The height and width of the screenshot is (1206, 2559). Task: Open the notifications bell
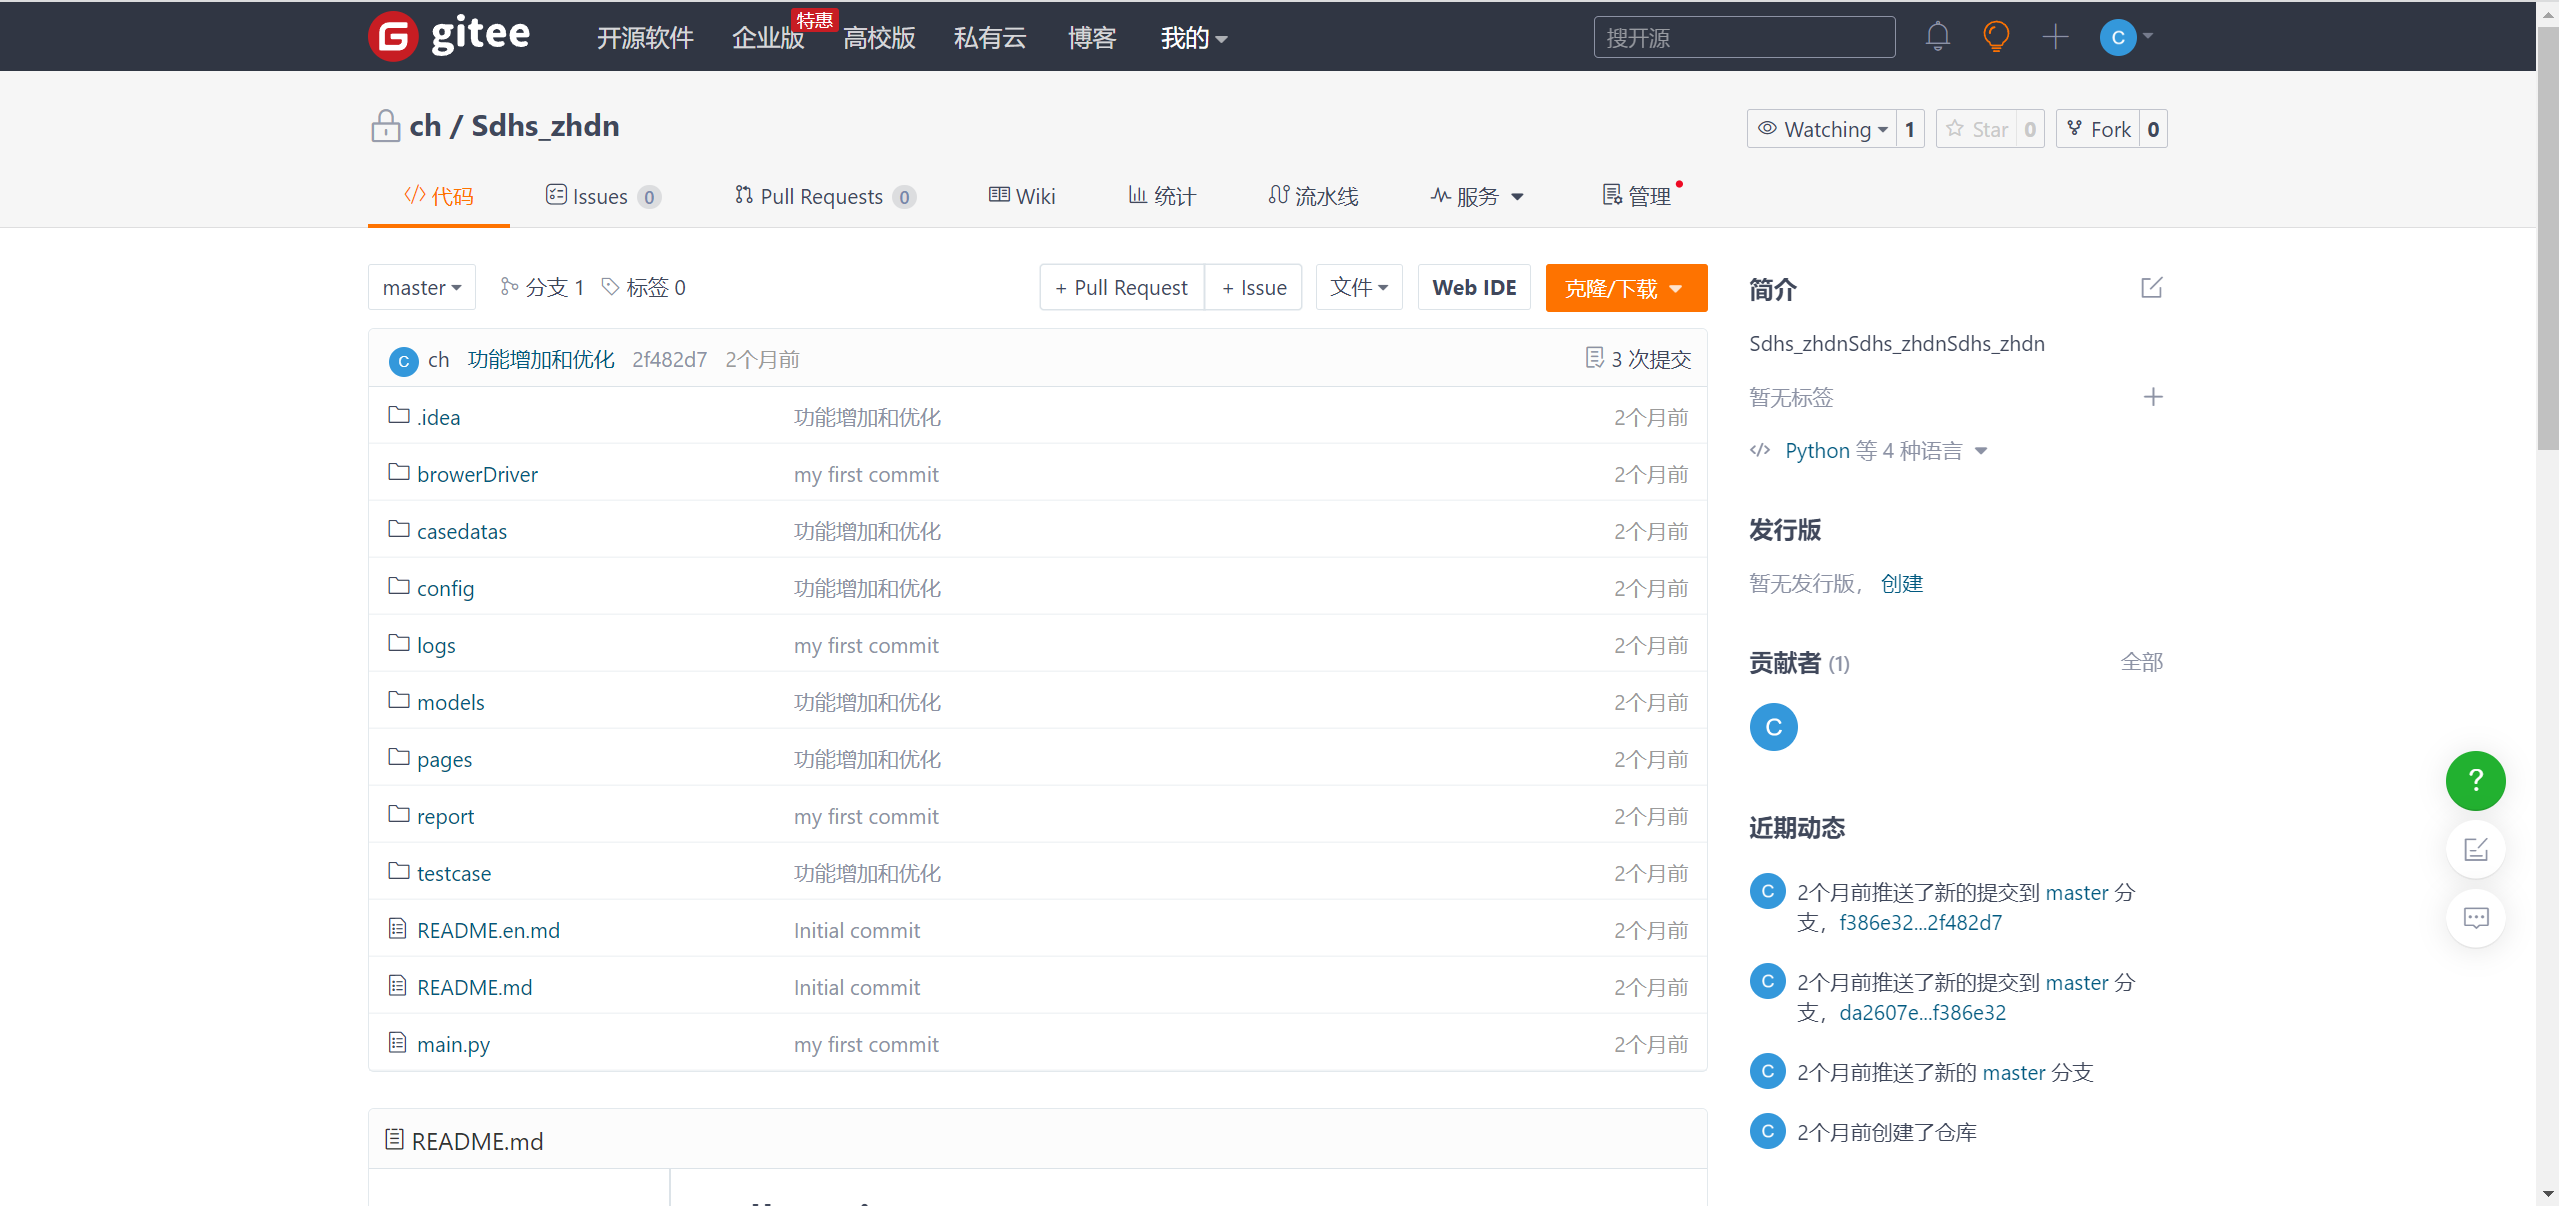point(1938,37)
